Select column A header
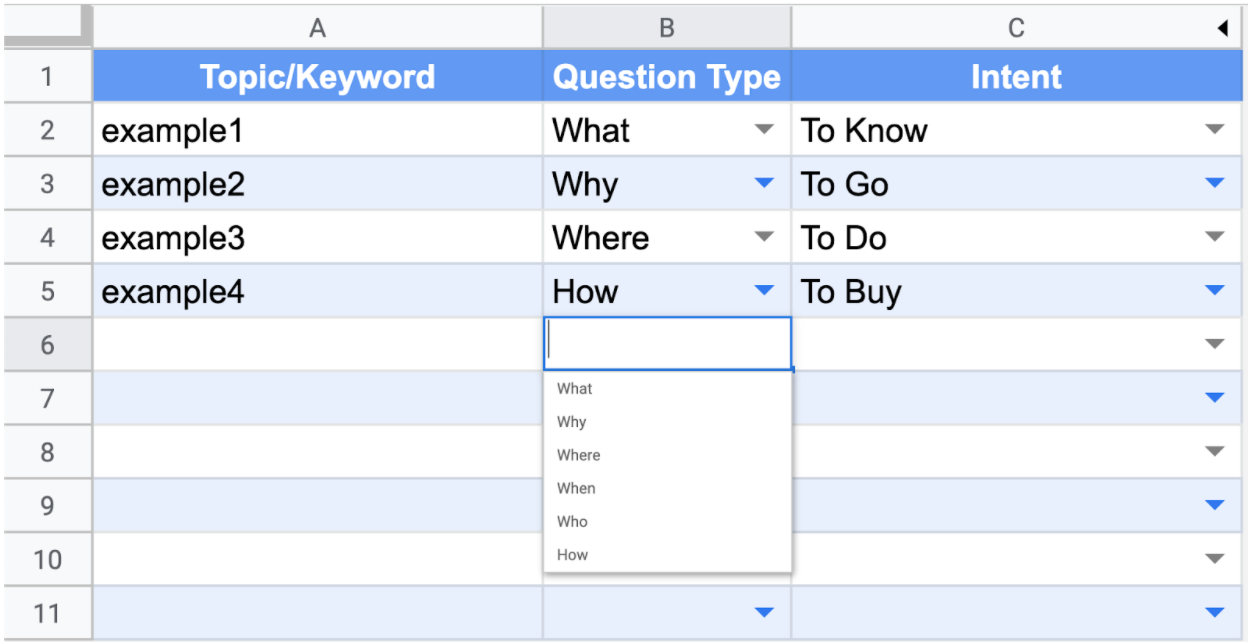Image resolution: width=1248 pixels, height=644 pixels. tap(318, 29)
